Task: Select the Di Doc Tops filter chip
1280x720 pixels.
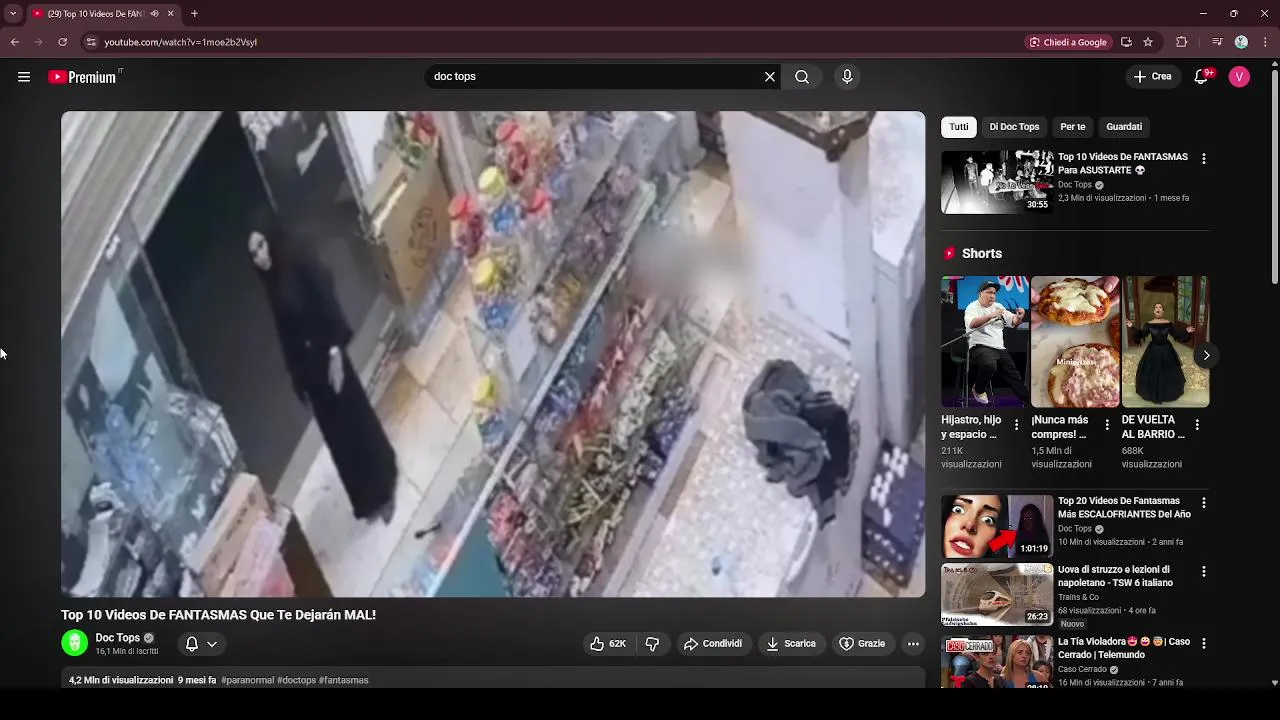Action: [1014, 127]
